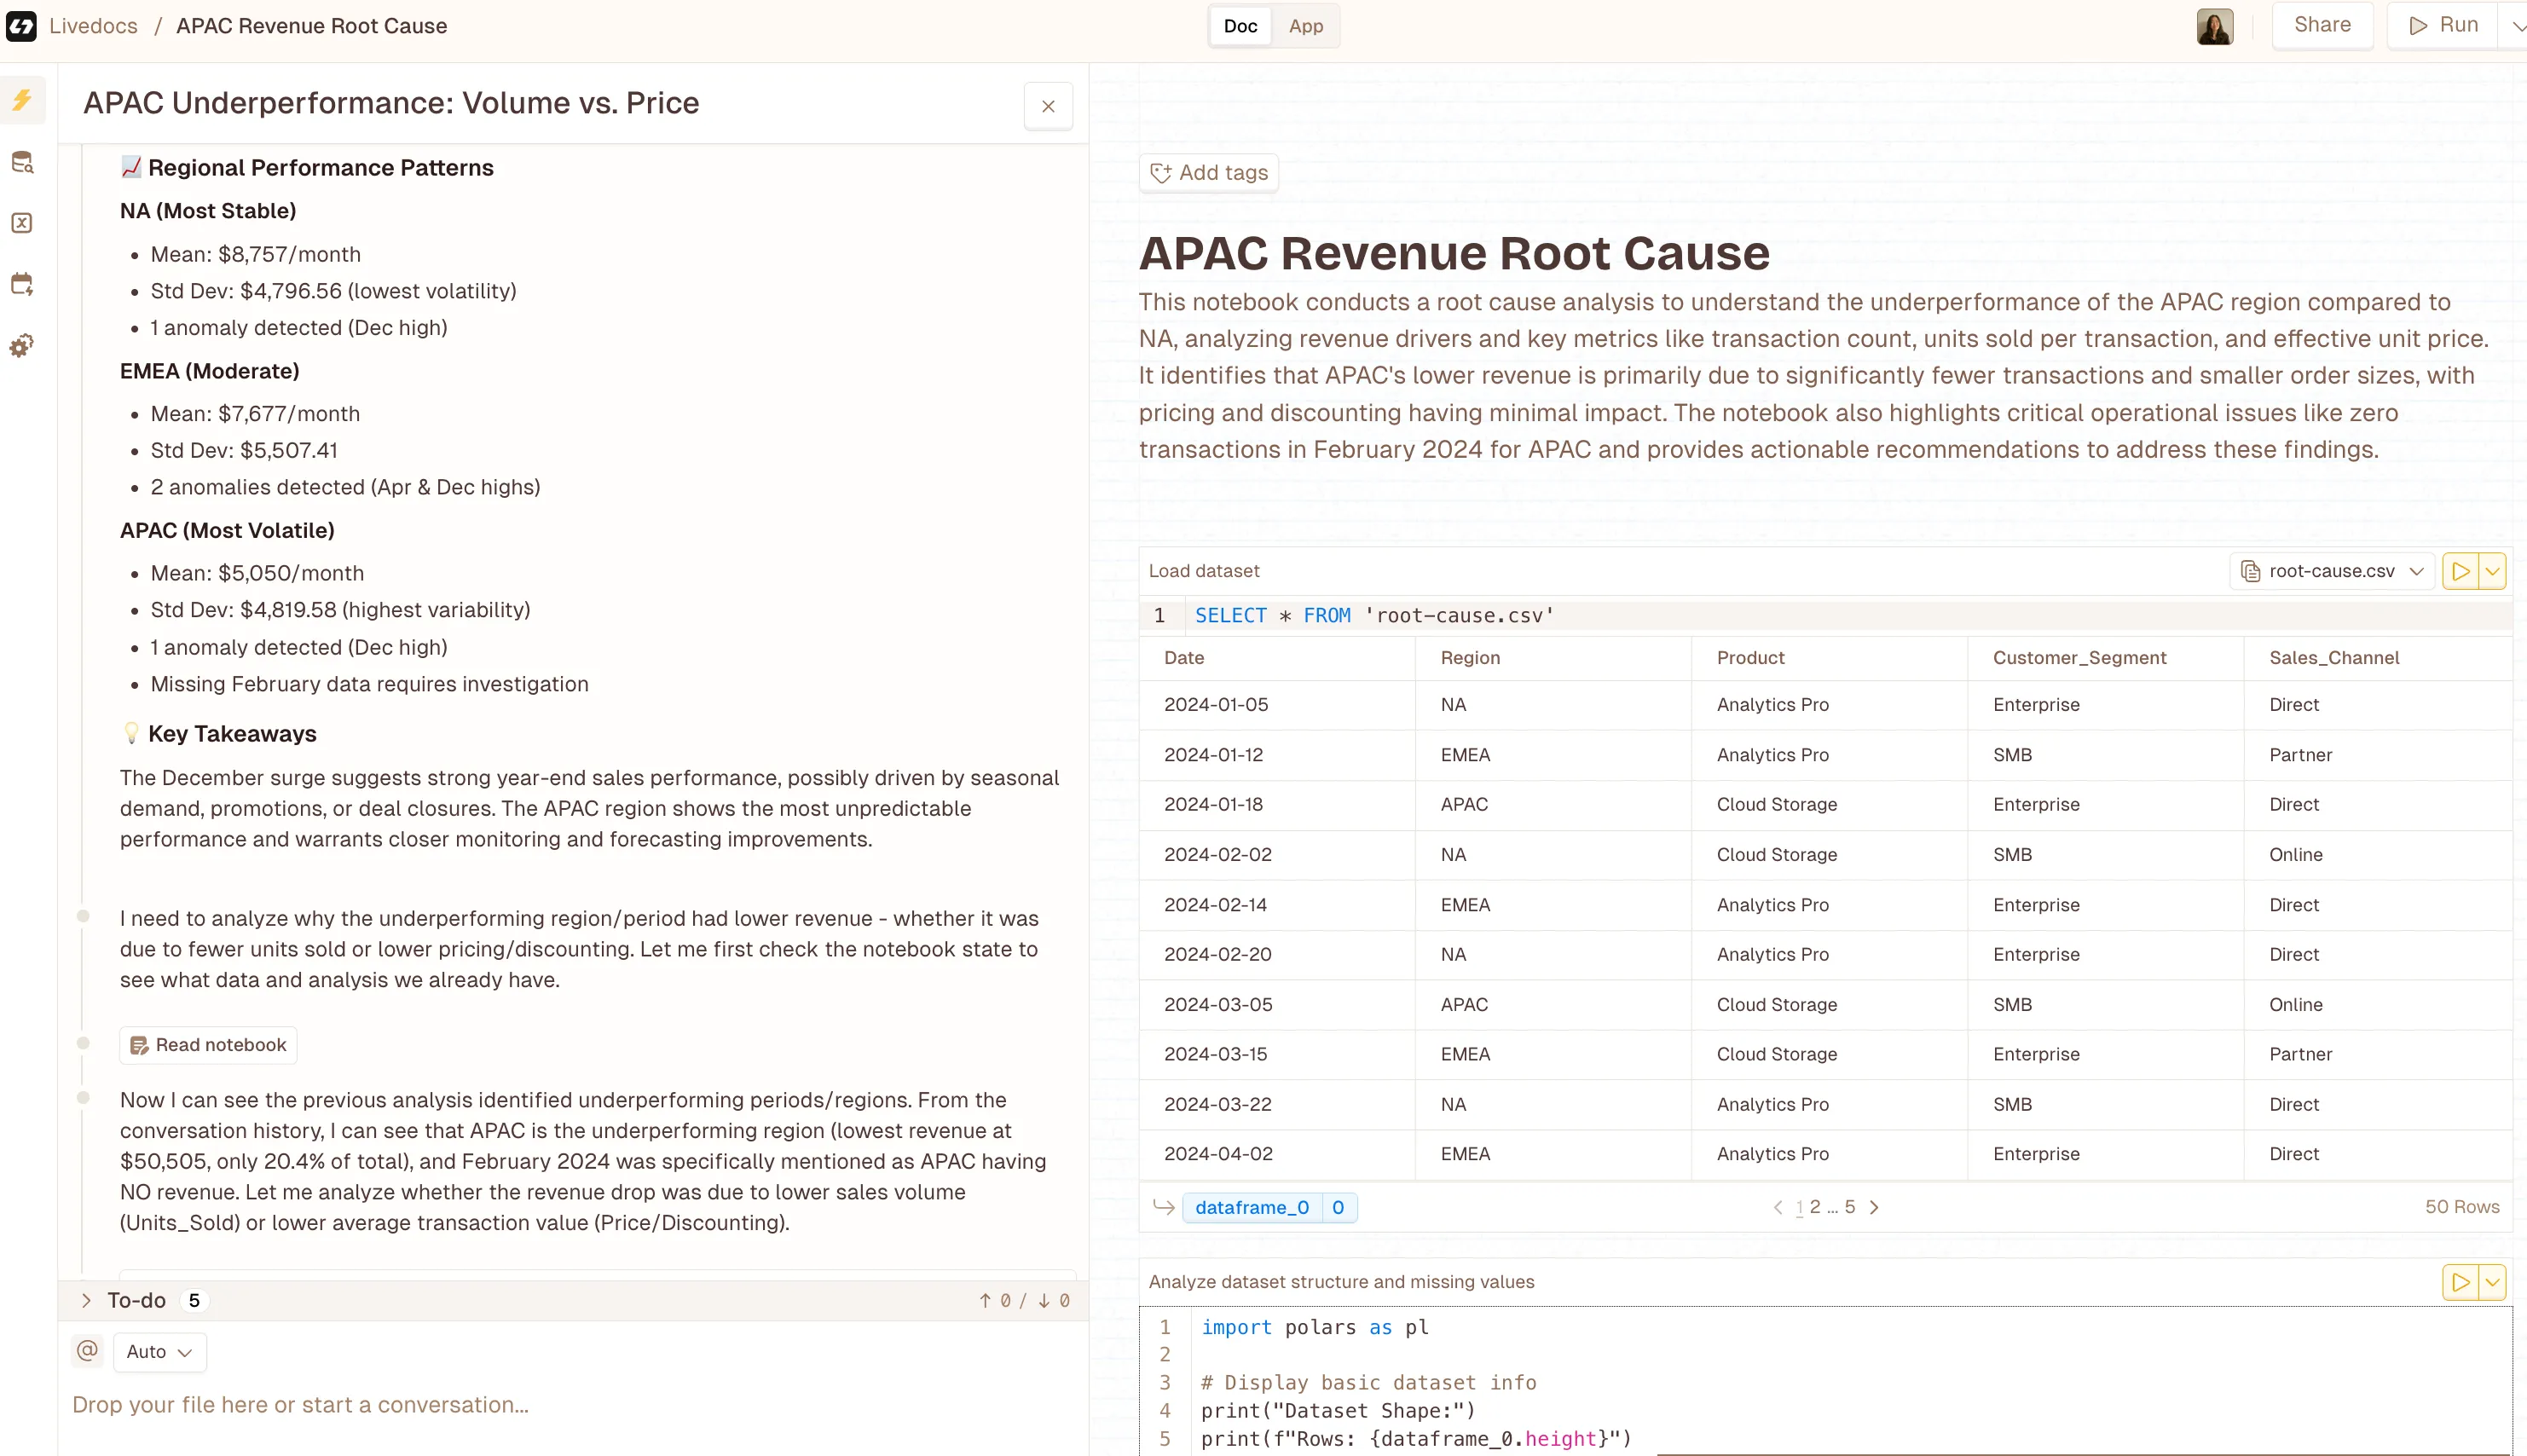Open settings from the gear icon
The height and width of the screenshot is (1456, 2527).
[x=22, y=345]
